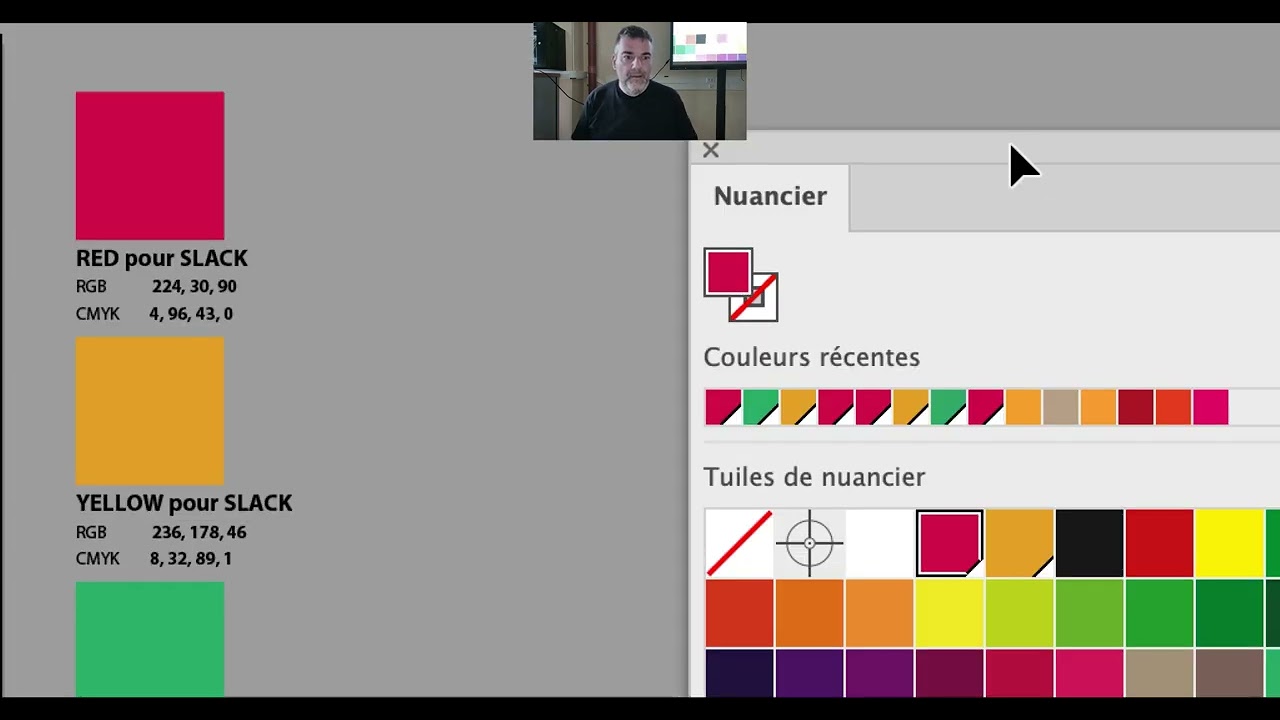The height and width of the screenshot is (720, 1280).
Task: Switch to the Nuancier tab
Action: point(770,197)
